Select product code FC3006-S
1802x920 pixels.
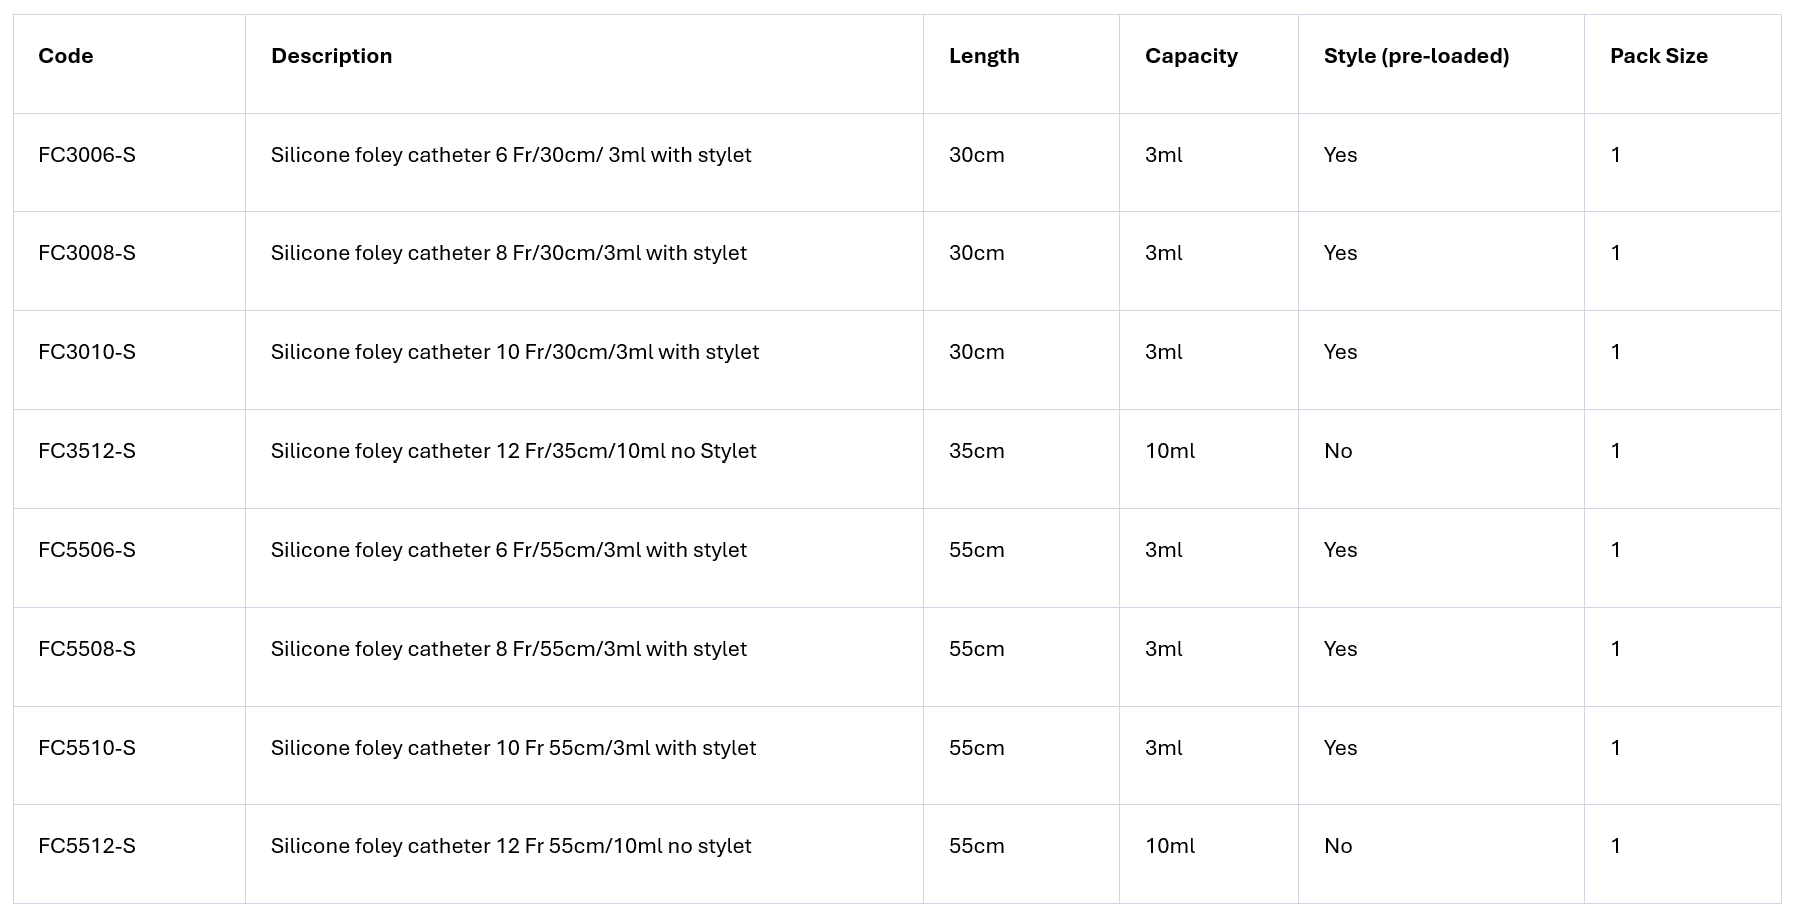coord(87,155)
